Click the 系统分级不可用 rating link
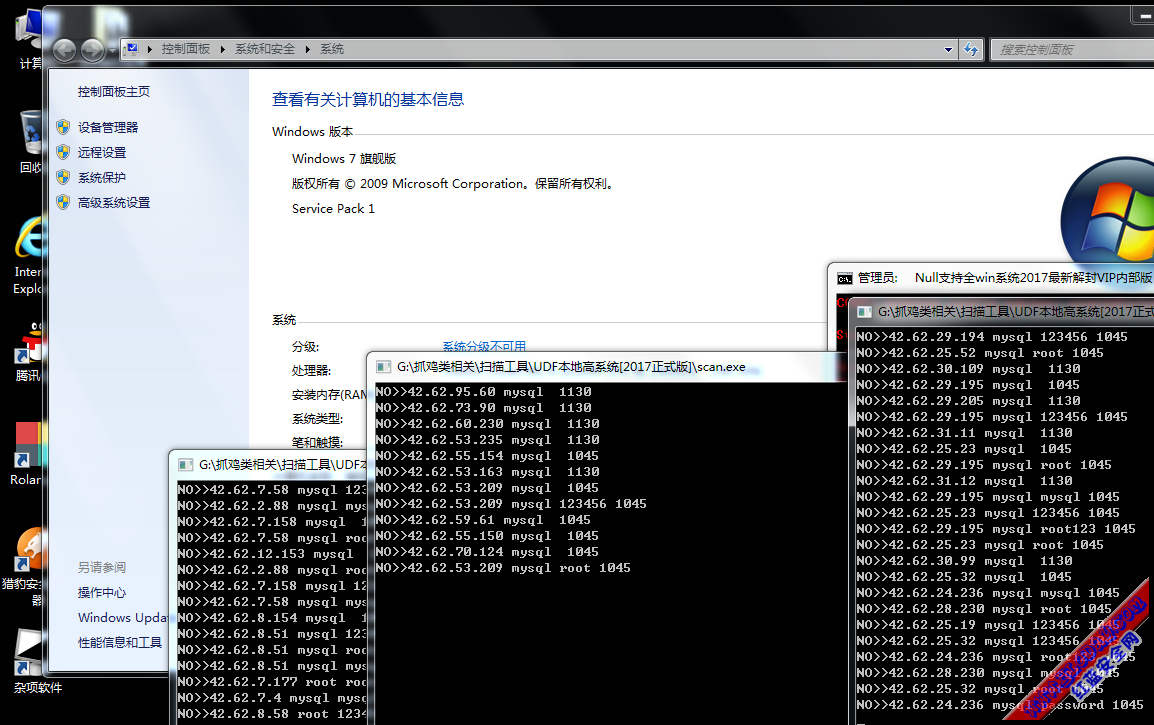The height and width of the screenshot is (725, 1154). [x=484, y=346]
